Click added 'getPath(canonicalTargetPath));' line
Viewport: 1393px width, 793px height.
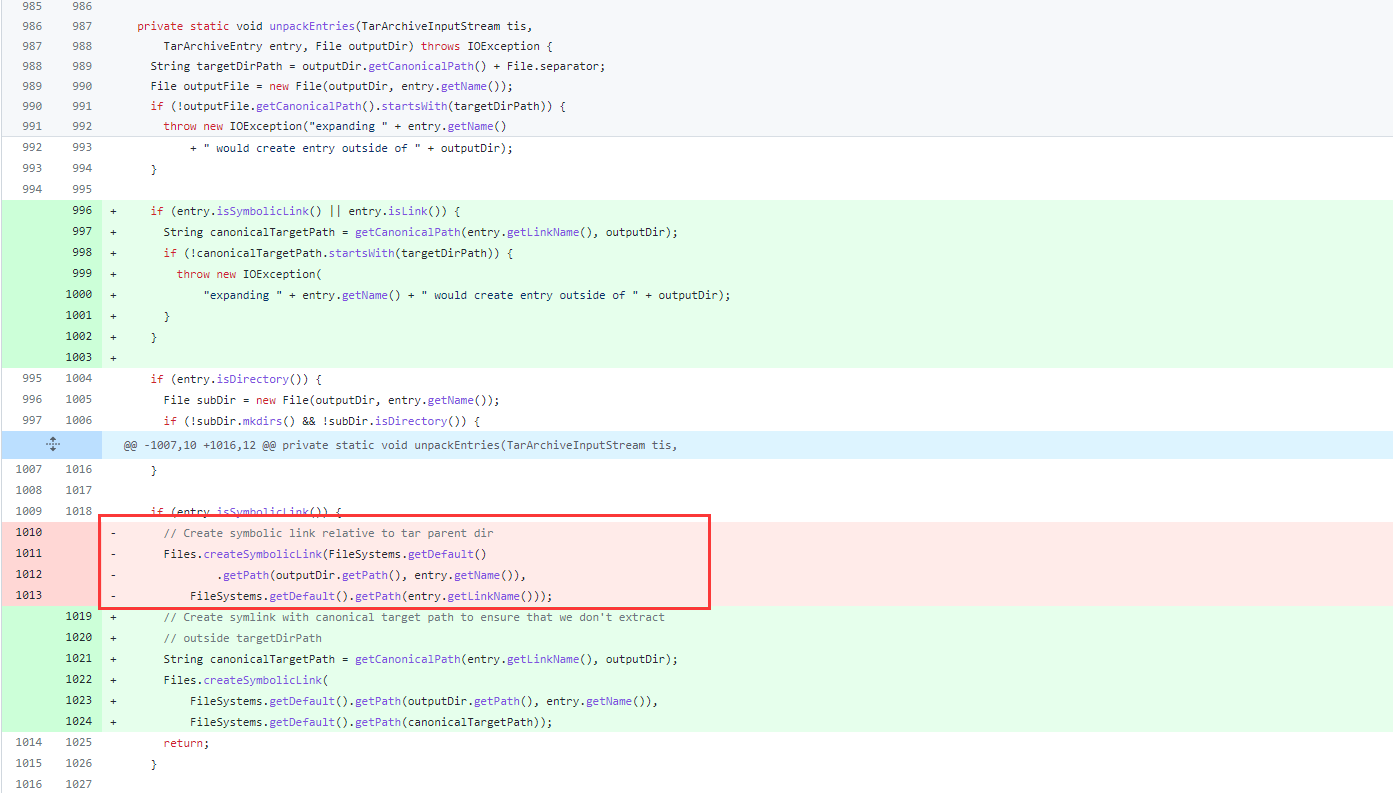click(371, 722)
